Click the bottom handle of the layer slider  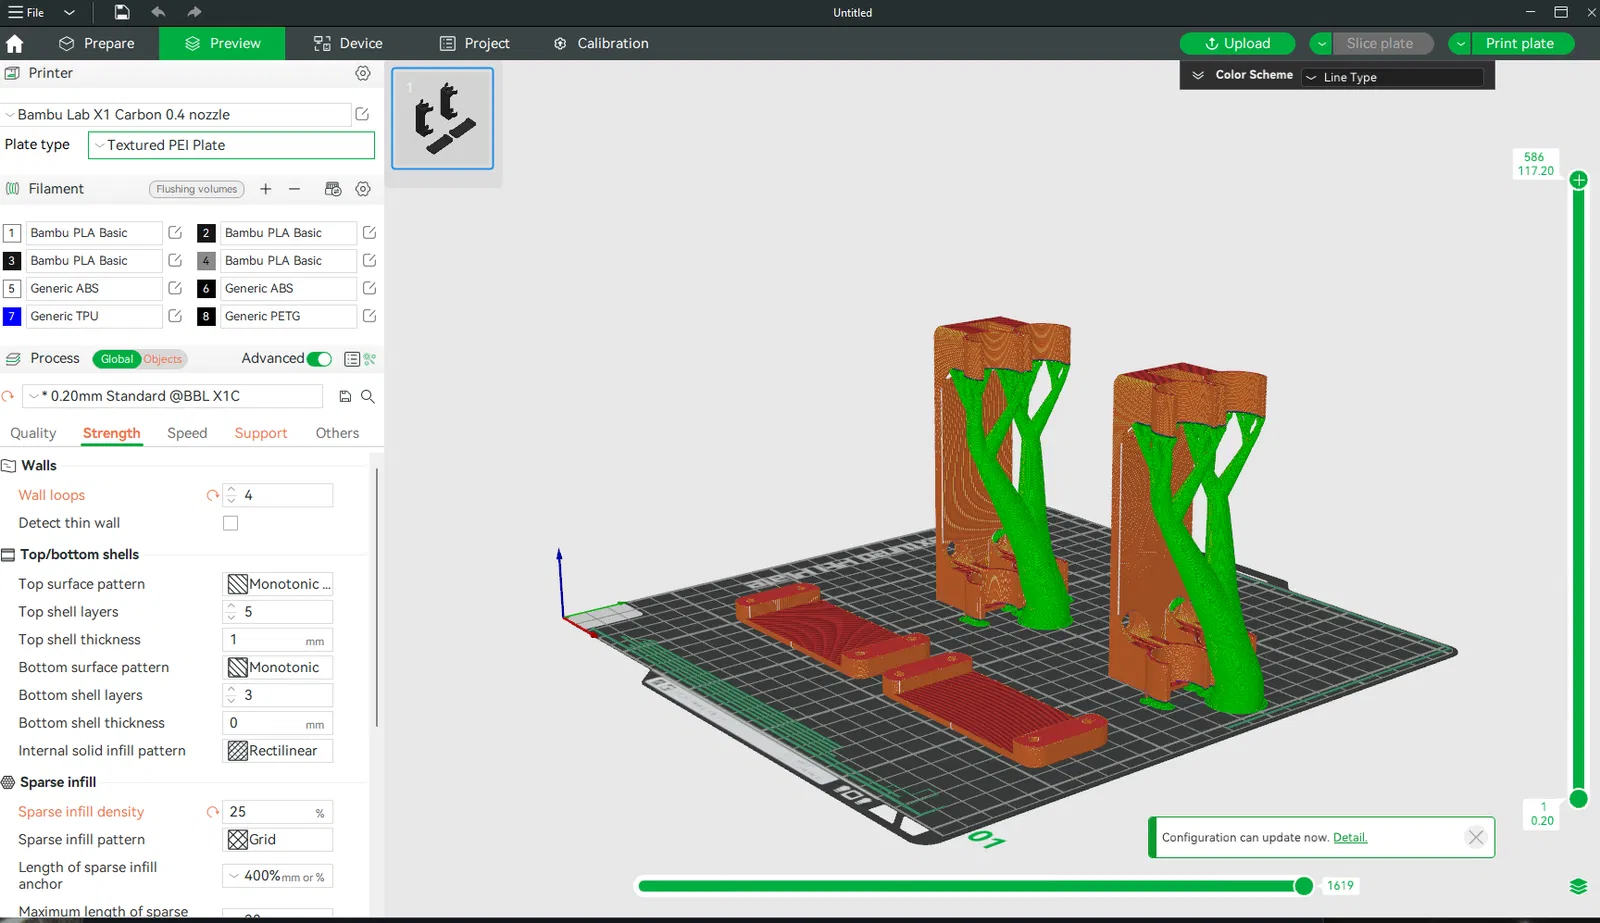1578,798
